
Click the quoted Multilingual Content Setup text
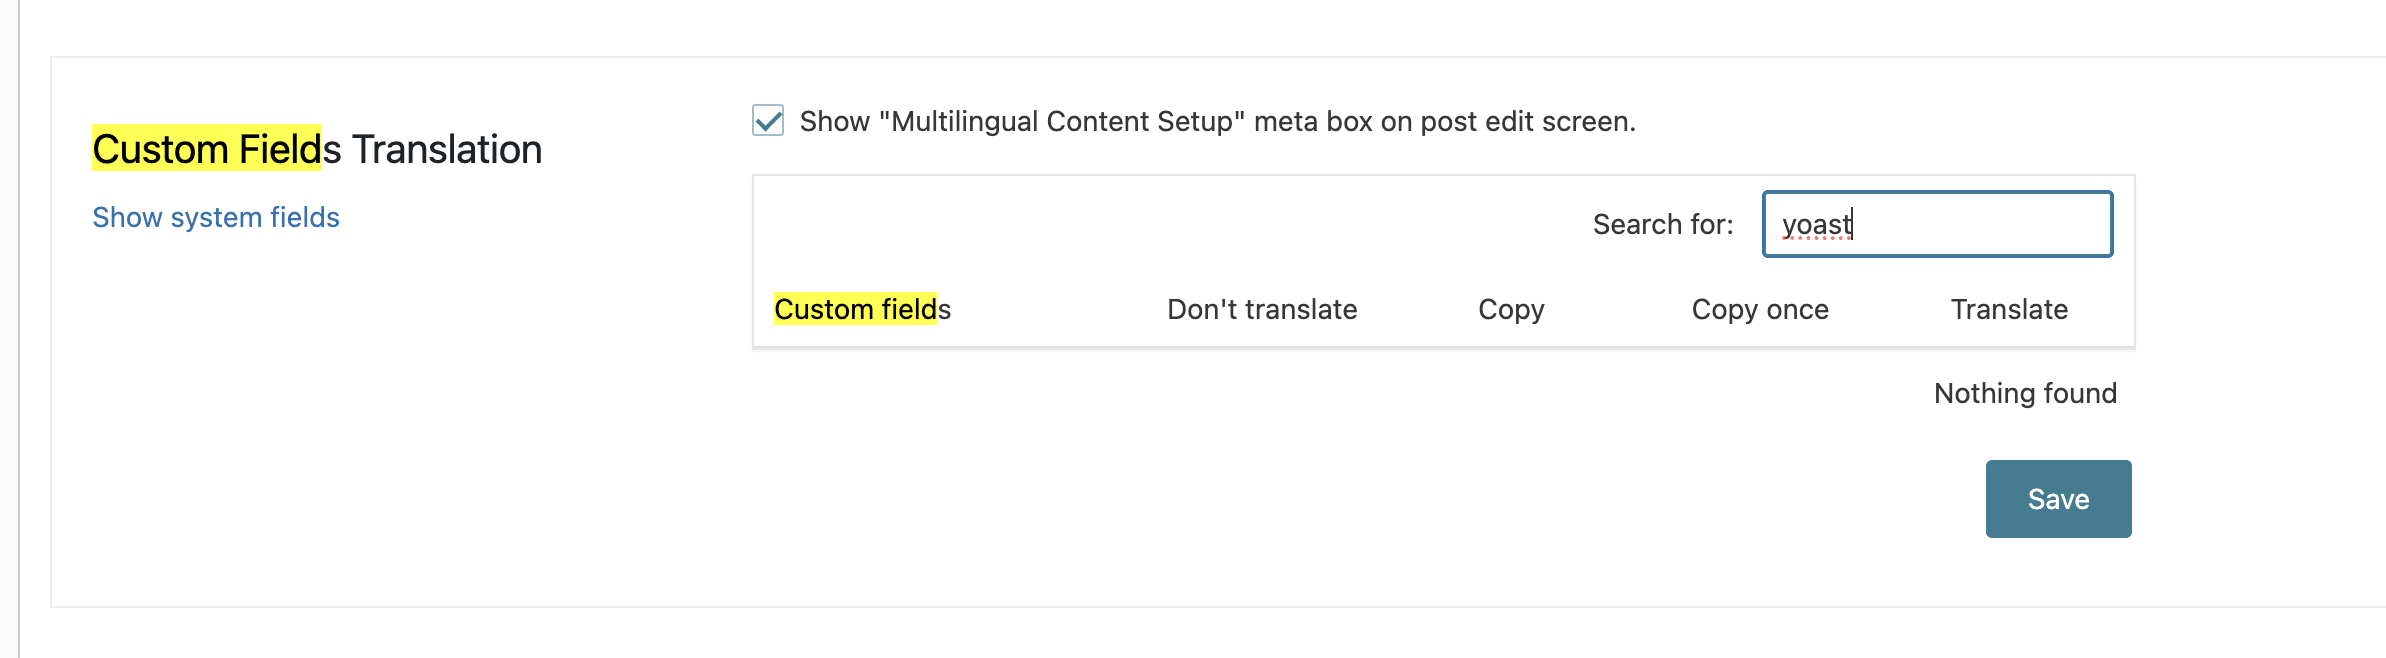pos(1062,121)
